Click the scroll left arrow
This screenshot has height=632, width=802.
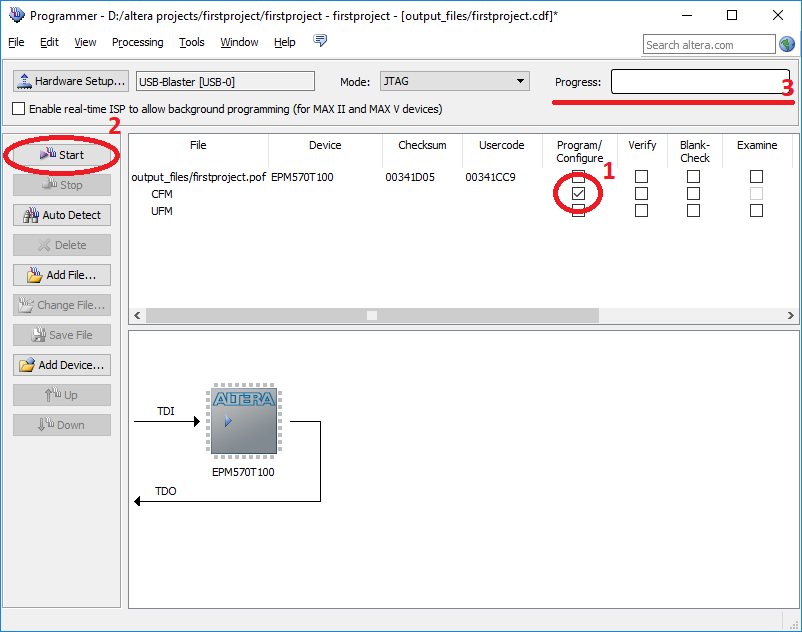click(x=137, y=315)
